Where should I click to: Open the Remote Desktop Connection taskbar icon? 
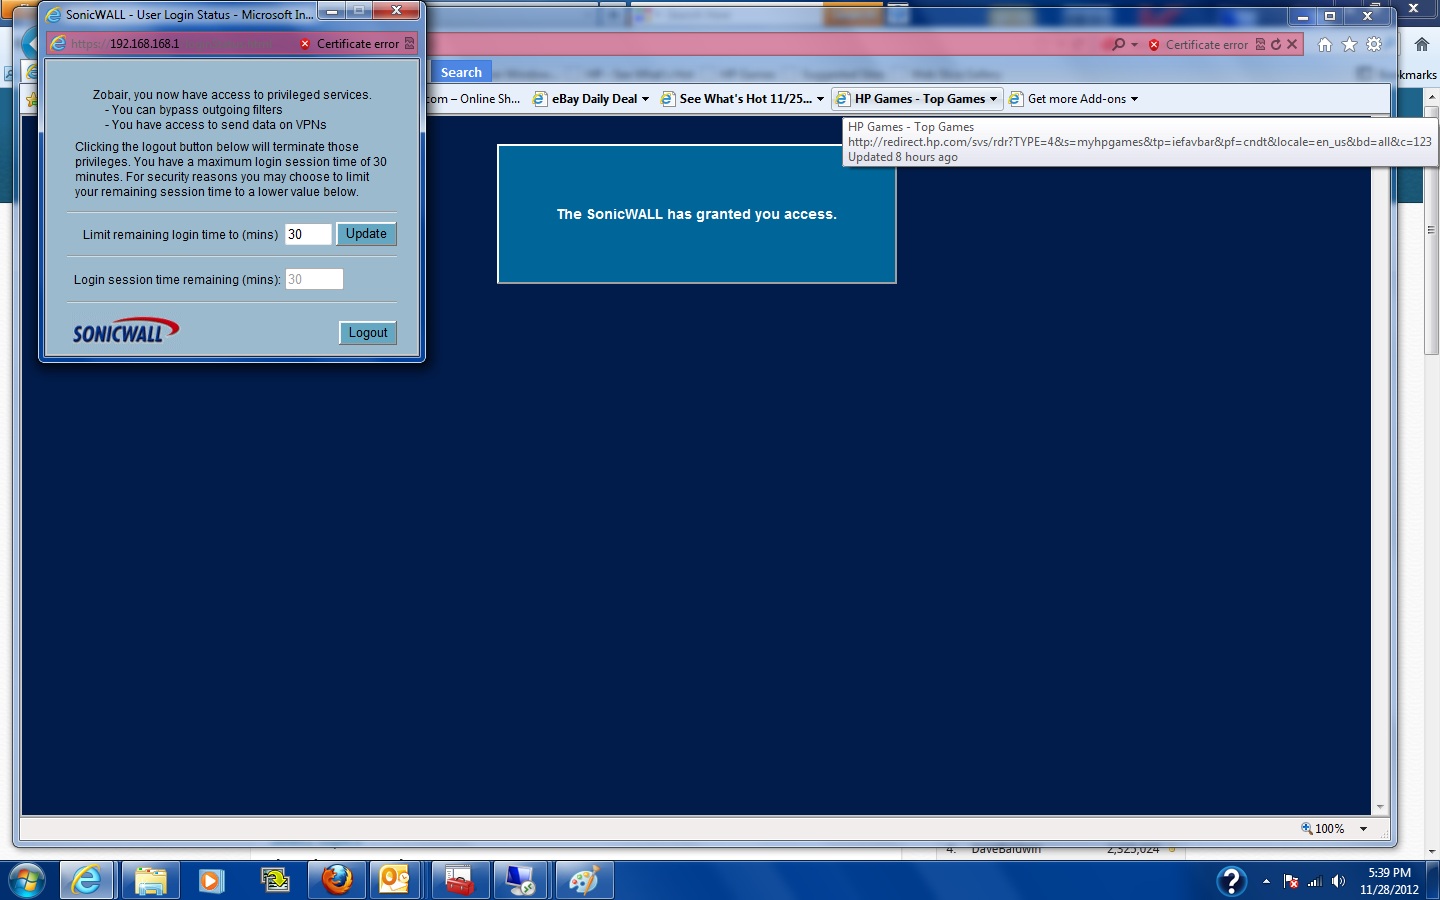521,880
